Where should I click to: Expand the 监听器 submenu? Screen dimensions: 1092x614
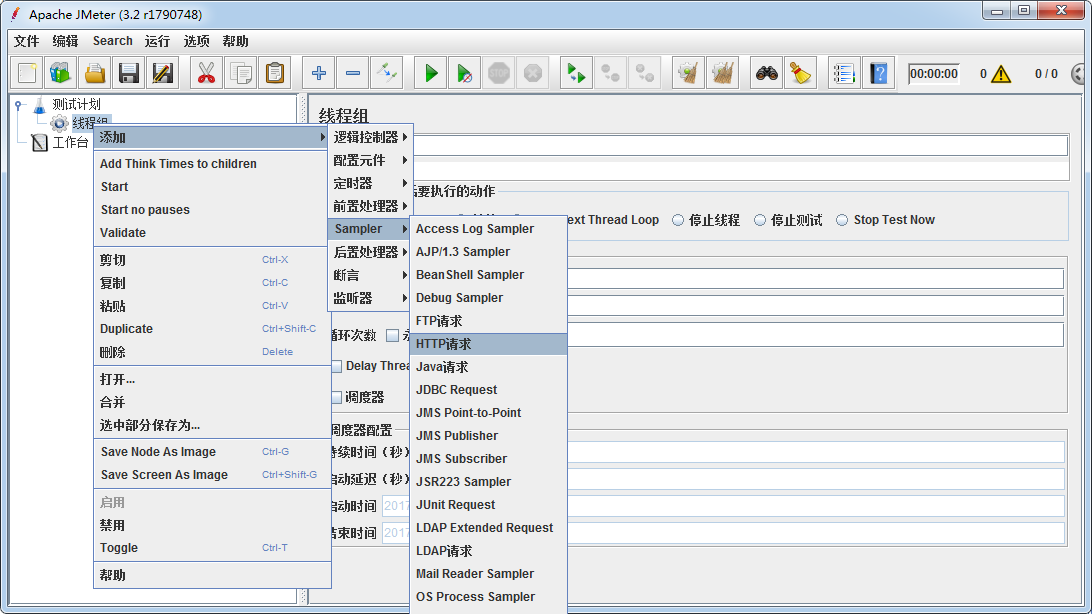[369, 298]
